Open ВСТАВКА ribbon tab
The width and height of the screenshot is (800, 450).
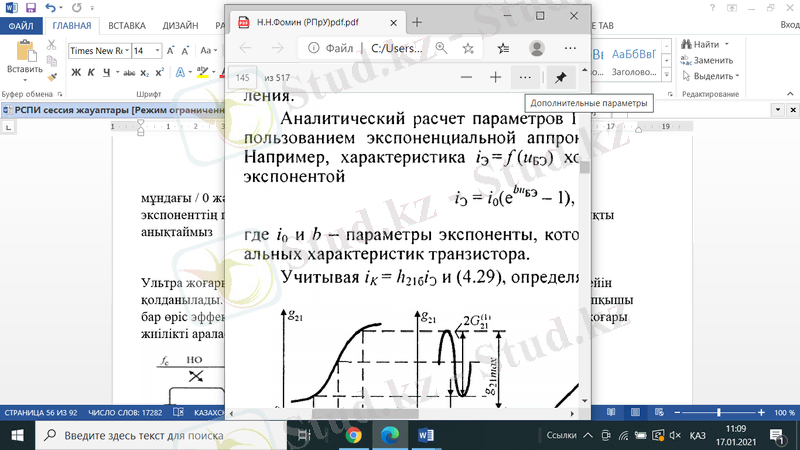point(127,26)
